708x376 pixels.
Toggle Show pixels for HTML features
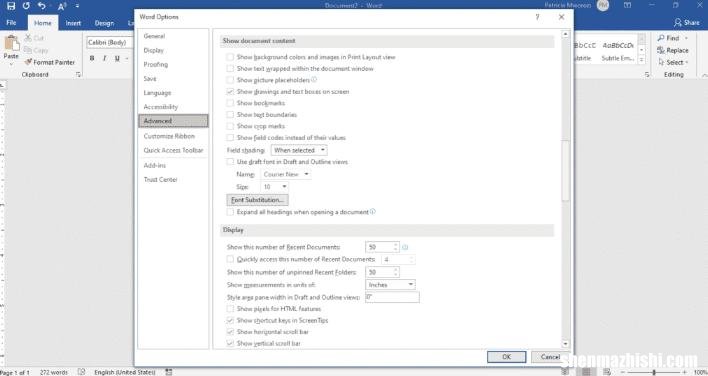pyautogui.click(x=230, y=309)
